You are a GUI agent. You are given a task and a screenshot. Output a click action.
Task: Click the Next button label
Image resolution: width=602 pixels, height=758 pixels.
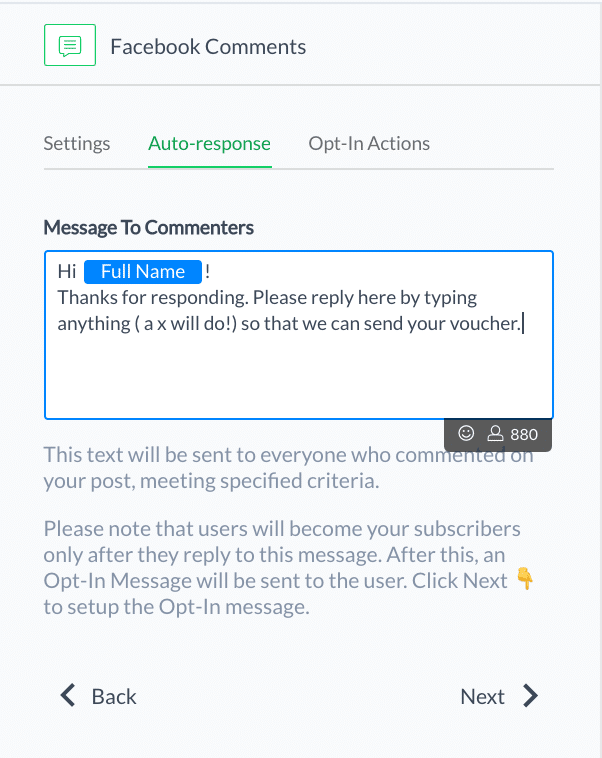pos(483,697)
